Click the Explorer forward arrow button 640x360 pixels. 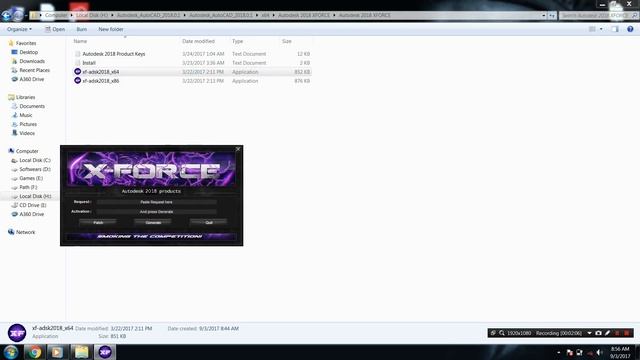pyautogui.click(x=18, y=16)
